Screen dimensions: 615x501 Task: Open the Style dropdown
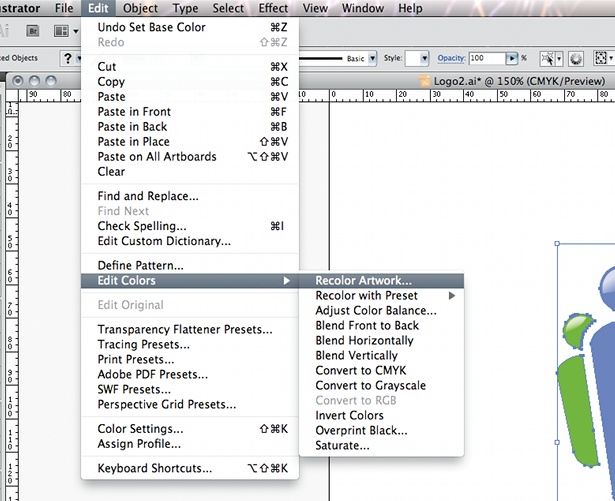pos(417,58)
